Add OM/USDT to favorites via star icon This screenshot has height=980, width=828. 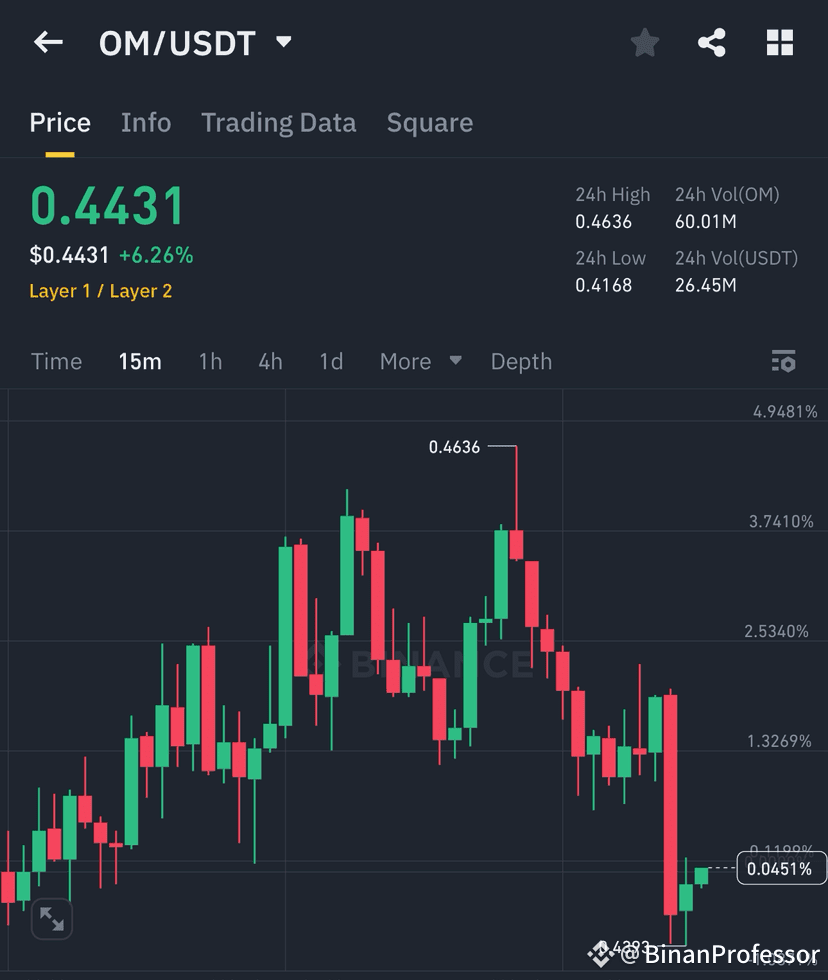point(644,42)
